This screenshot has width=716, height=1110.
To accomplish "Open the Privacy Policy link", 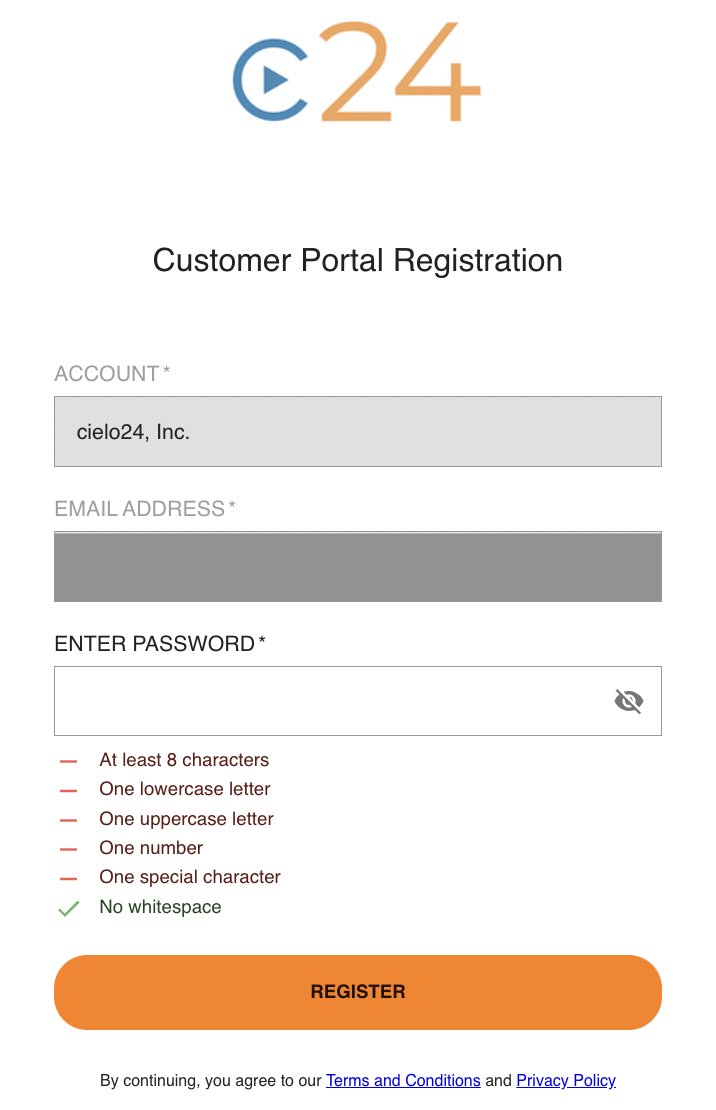I will 566,1080.
